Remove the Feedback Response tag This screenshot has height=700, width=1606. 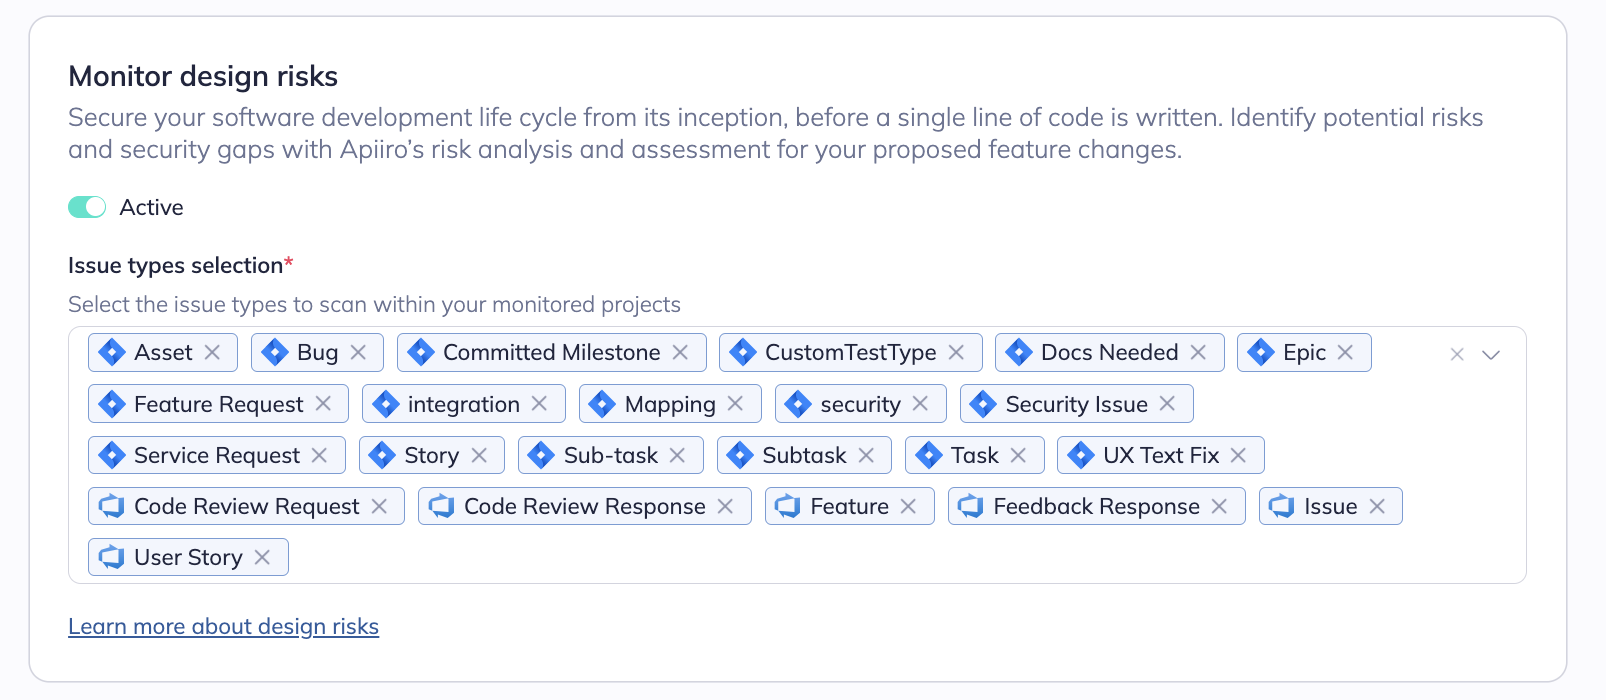[x=1219, y=506]
